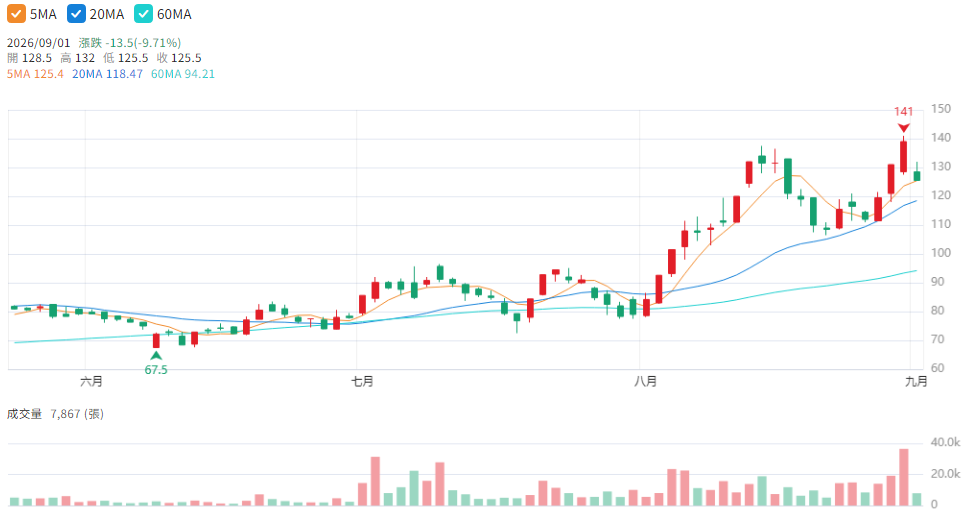
Task: Click the tallest pink volume bar
Action: pyautogui.click(x=903, y=477)
